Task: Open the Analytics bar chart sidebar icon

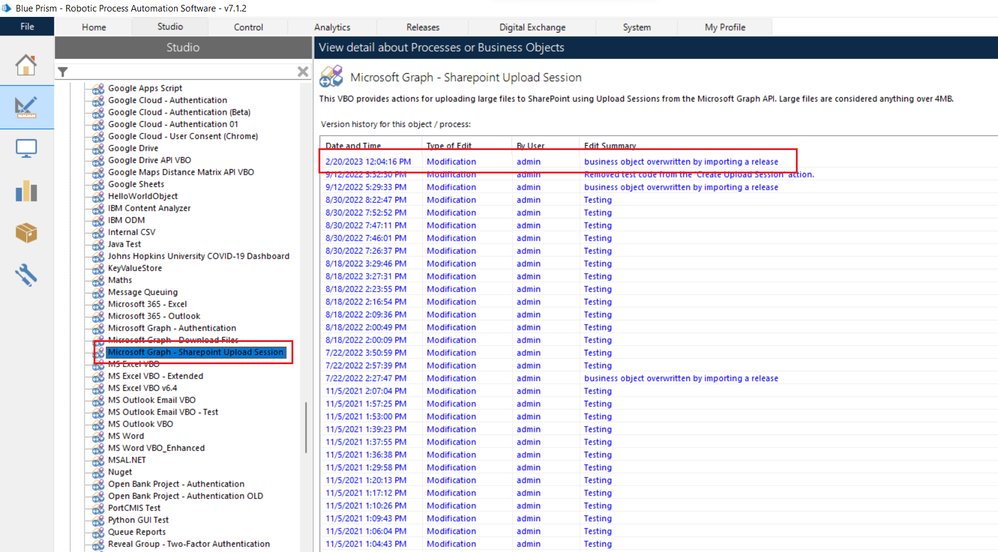Action: click(x=27, y=191)
